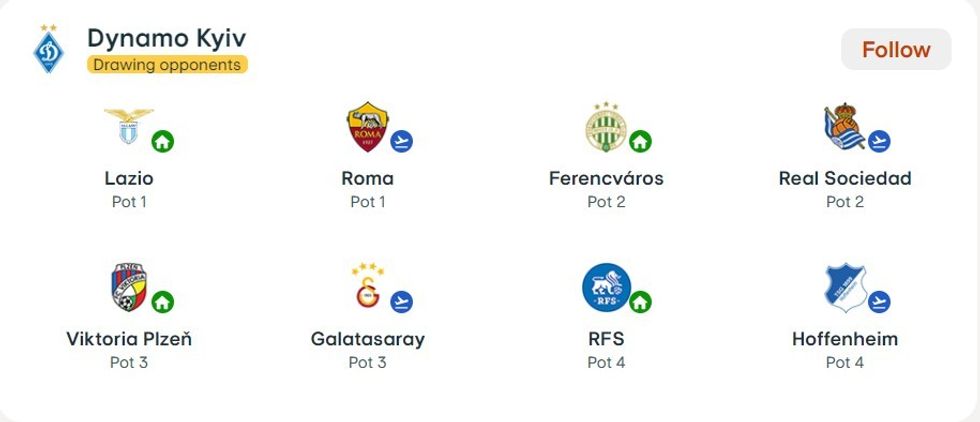
Task: Click the Pot 4 label under RFS
Action: pos(606,362)
